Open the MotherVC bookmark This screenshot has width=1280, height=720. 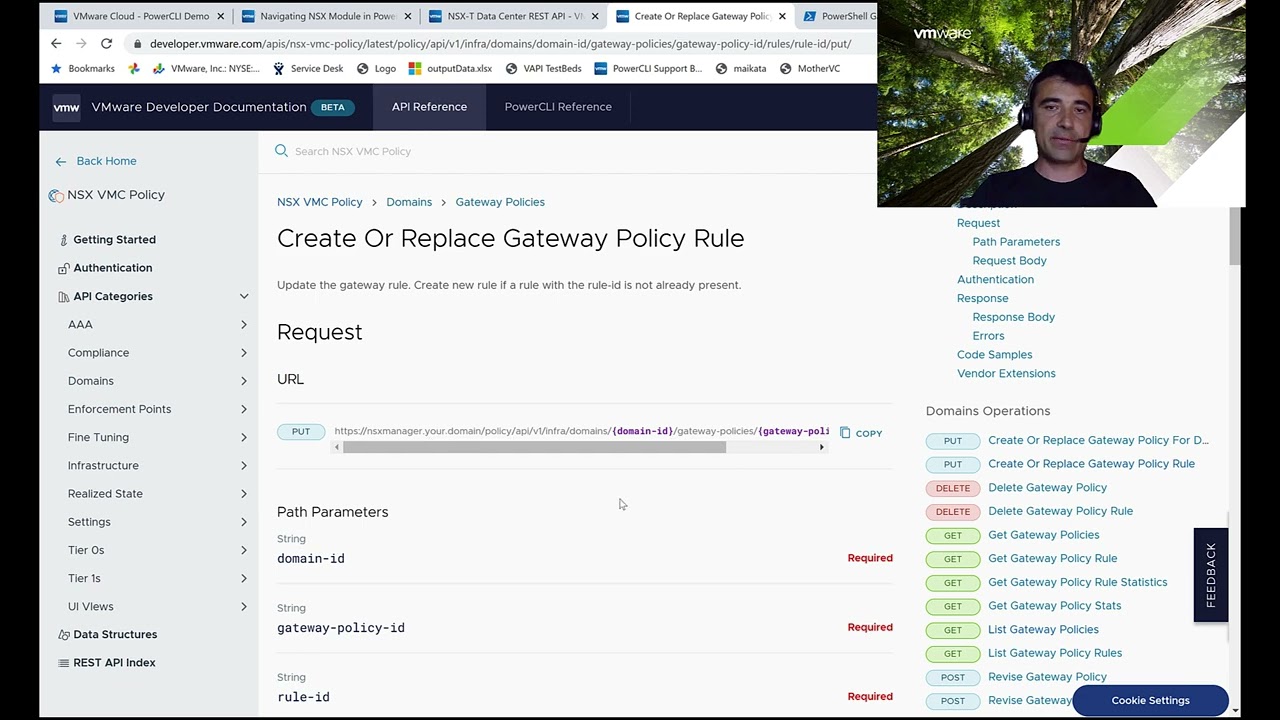810,68
